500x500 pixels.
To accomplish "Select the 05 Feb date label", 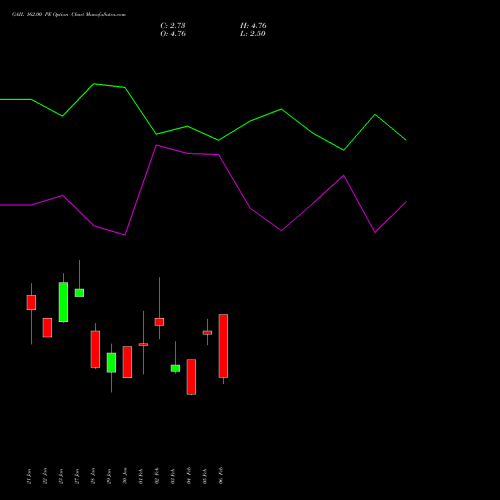I will click(205, 476).
